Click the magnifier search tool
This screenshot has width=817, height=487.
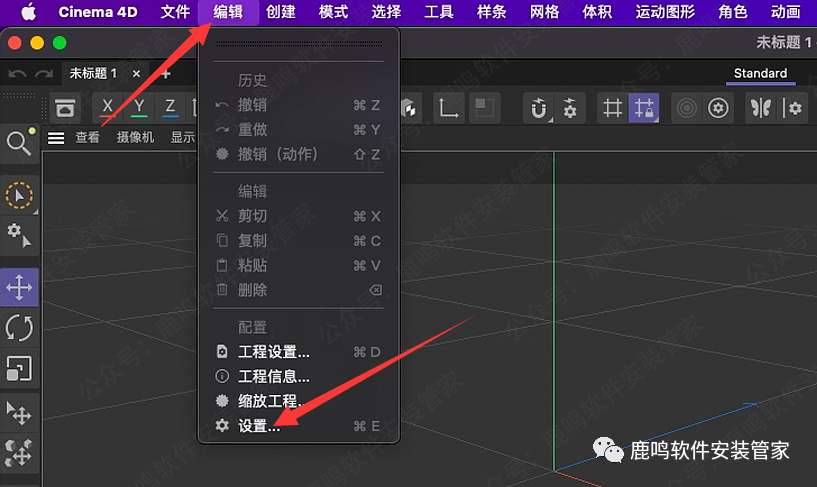[x=20, y=143]
